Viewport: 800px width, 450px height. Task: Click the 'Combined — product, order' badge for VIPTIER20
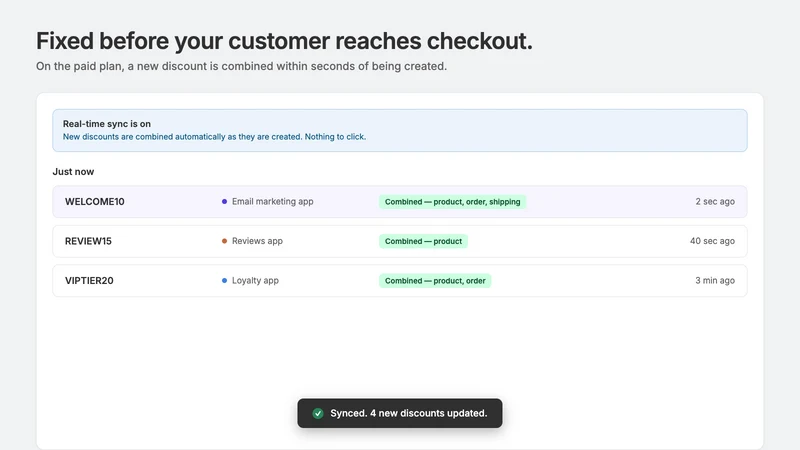pyautogui.click(x=435, y=281)
